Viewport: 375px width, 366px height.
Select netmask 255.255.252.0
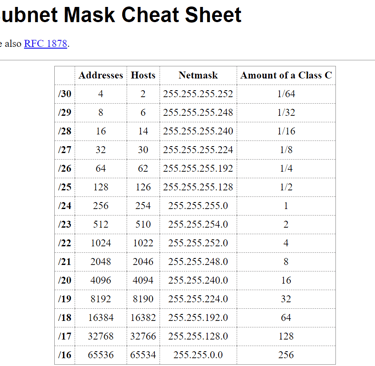(x=198, y=243)
